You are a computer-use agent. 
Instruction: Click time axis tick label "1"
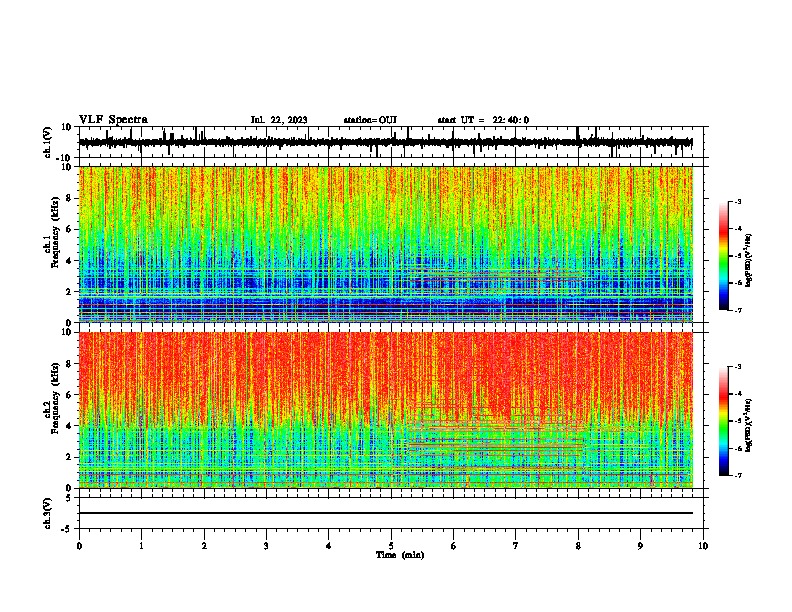[x=141, y=546]
